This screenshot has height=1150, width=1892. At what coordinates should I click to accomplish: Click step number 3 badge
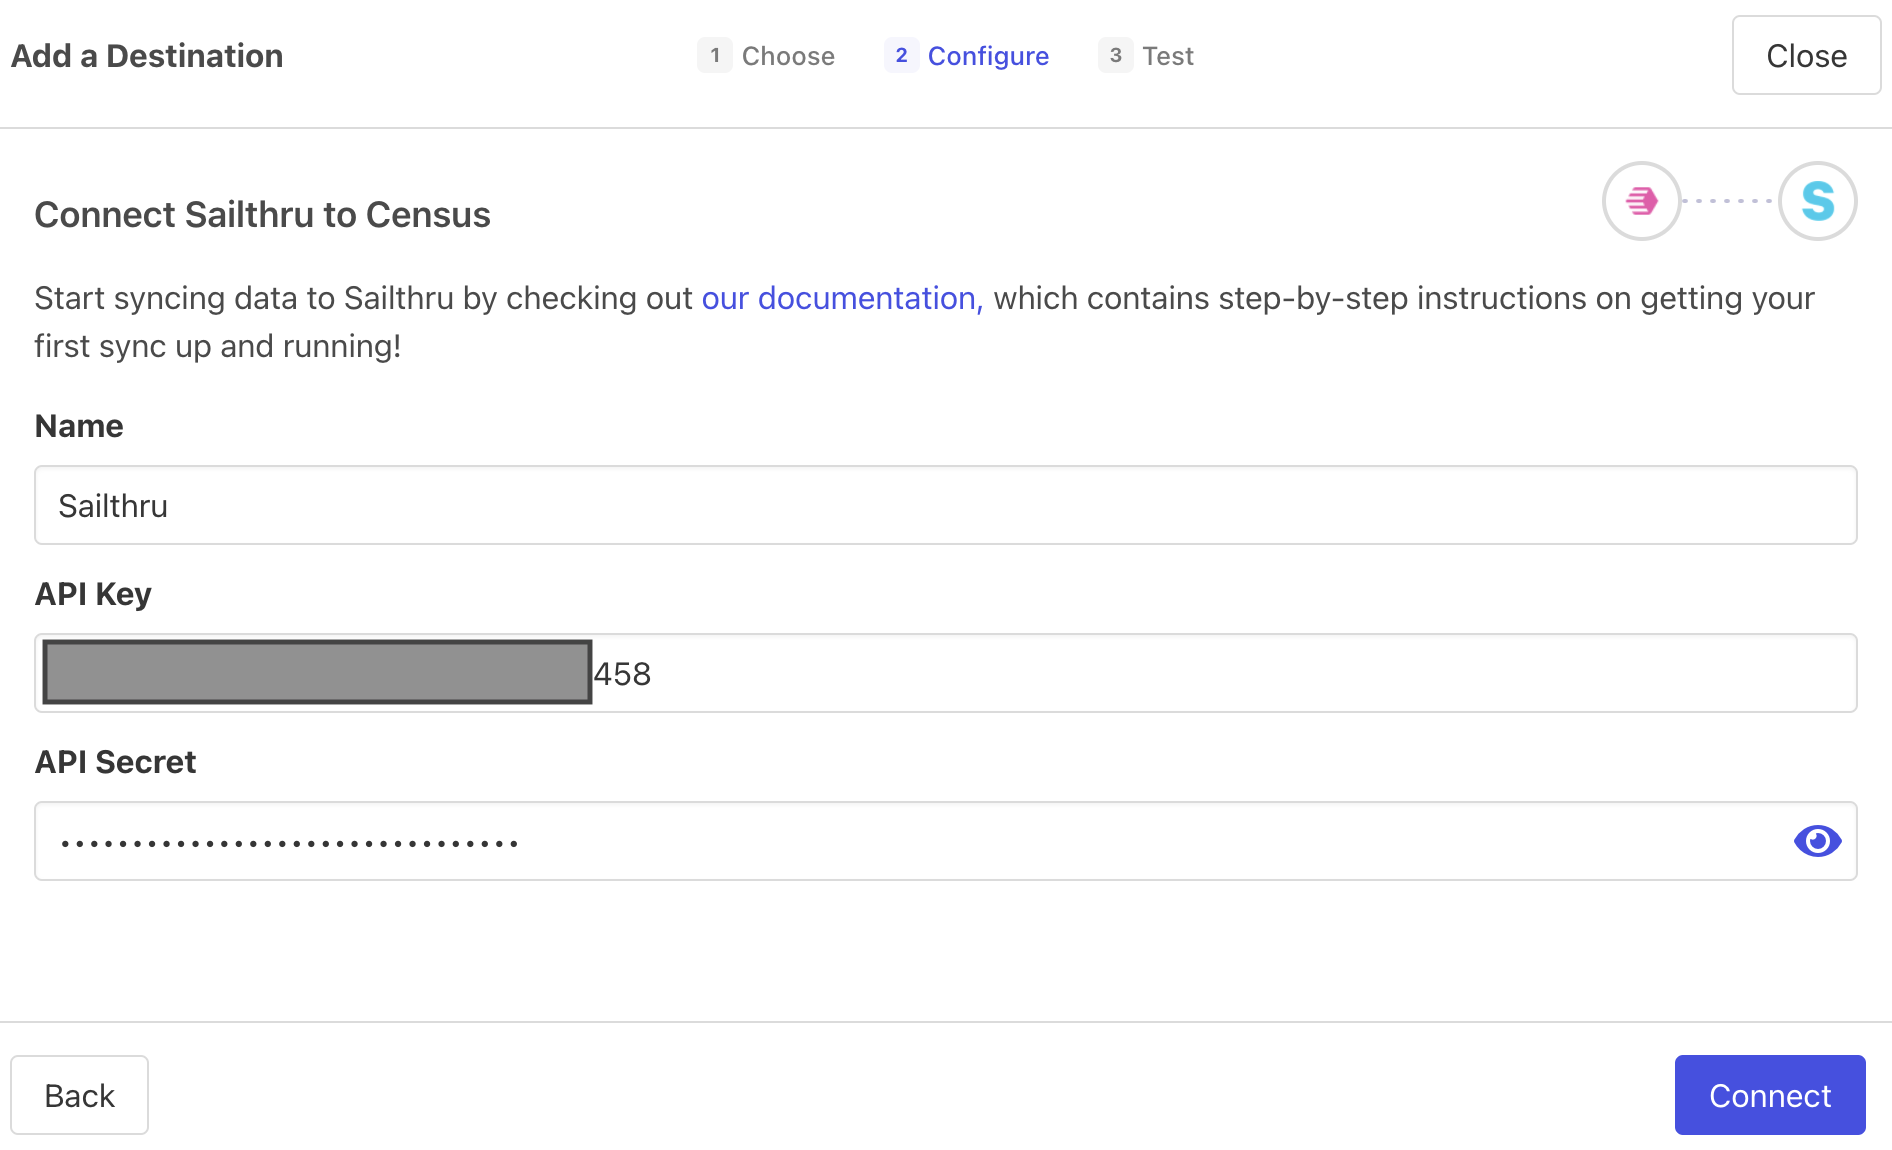[x=1115, y=56]
